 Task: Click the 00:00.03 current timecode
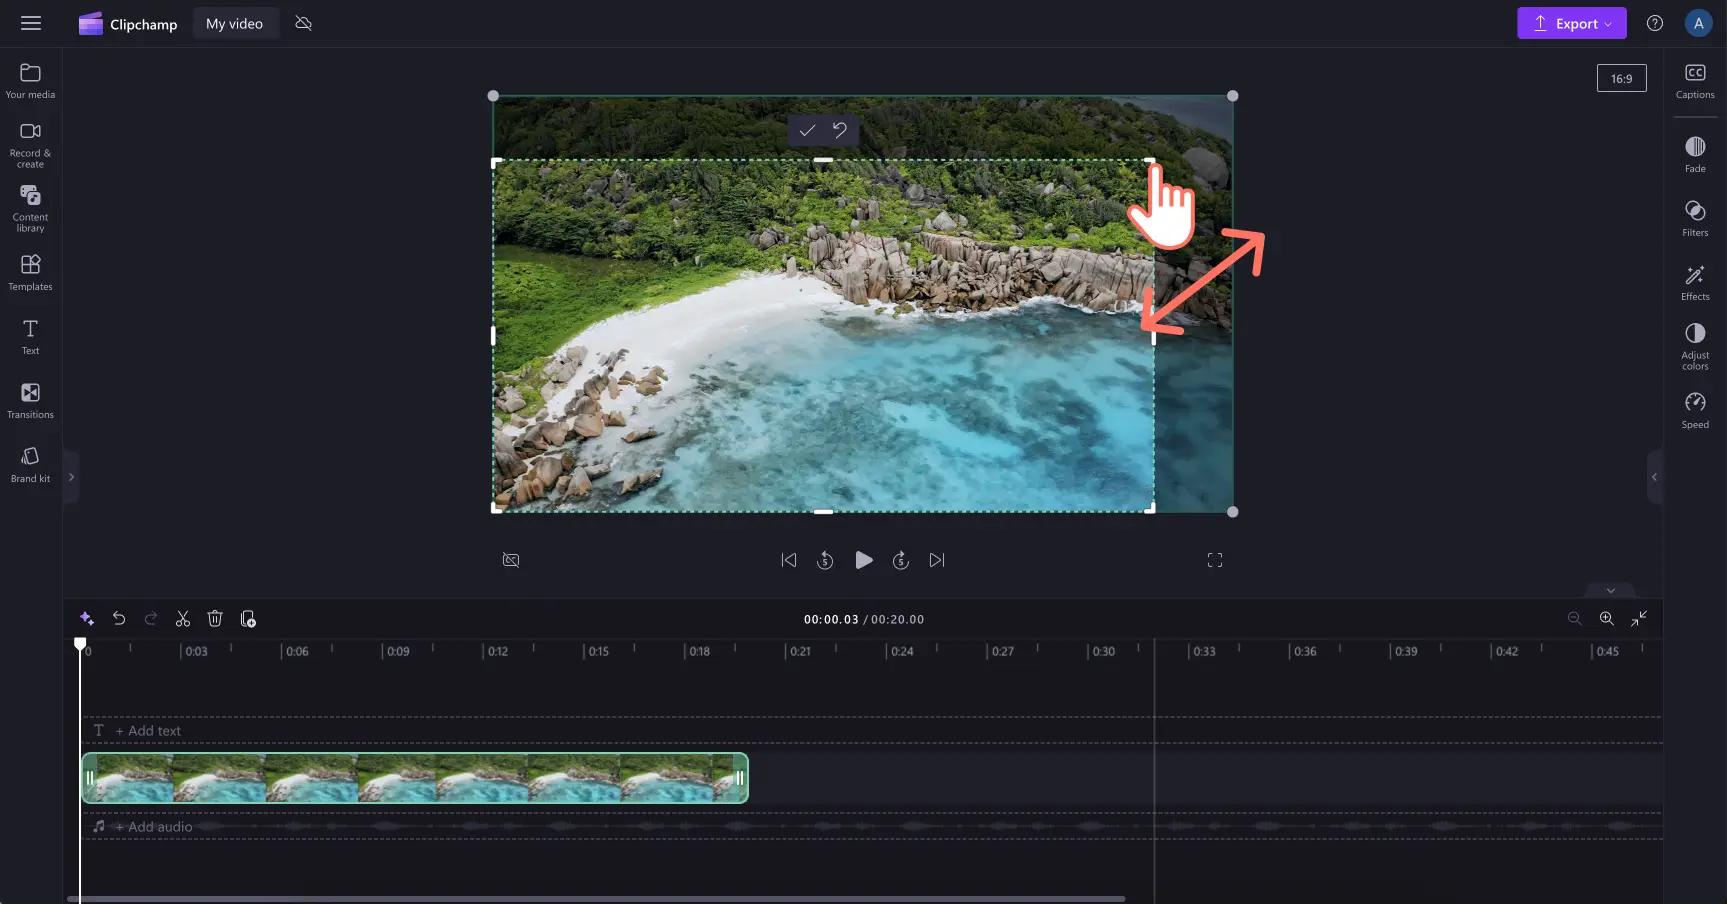(831, 620)
